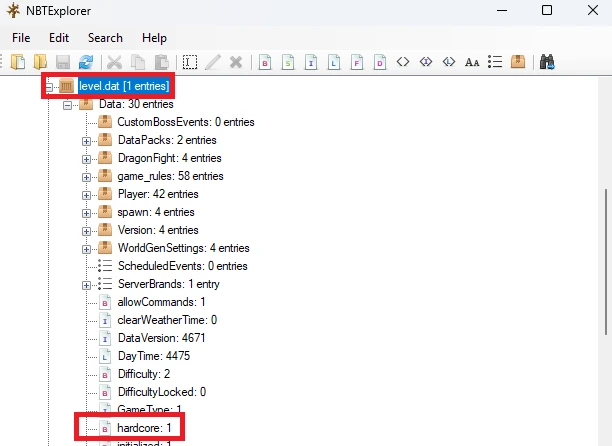Click the long icon beside DayTime
612x446 pixels.
point(105,356)
